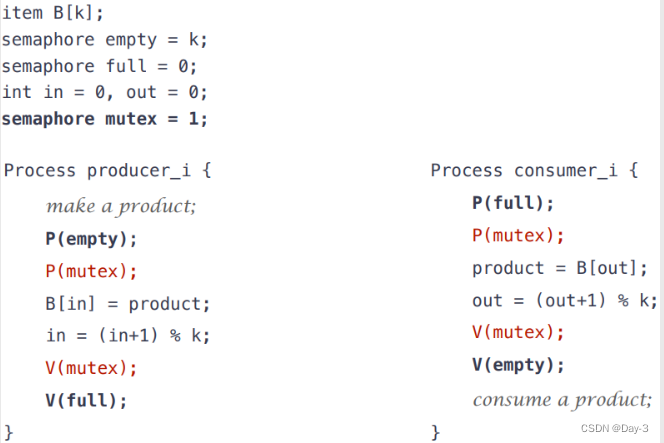Click the italic 'make a product;' text
This screenshot has width=664, height=443.
pos(121,206)
